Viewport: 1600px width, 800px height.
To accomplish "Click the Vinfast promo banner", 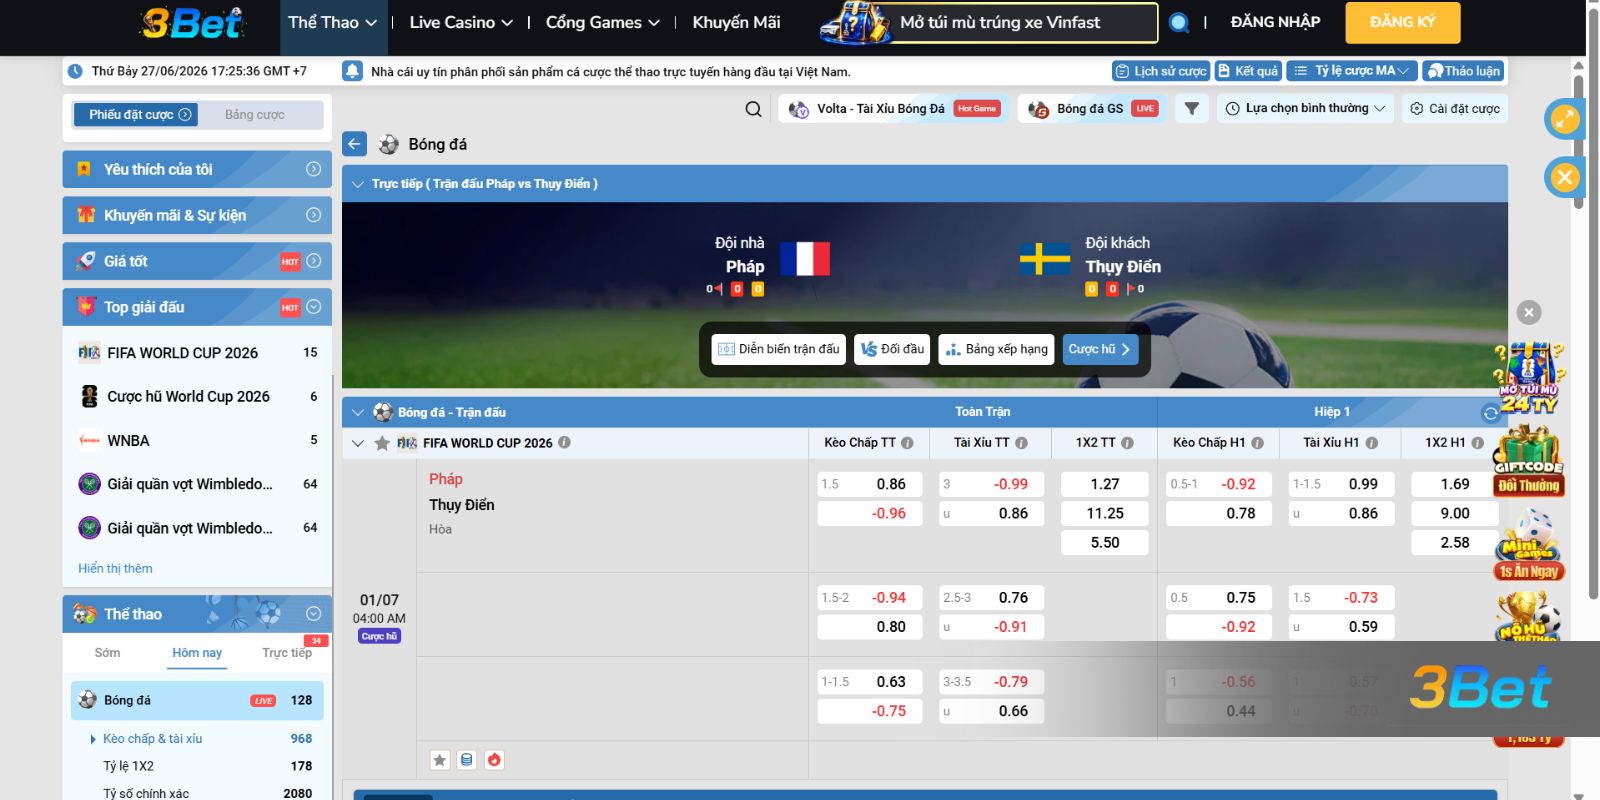I will pos(988,22).
